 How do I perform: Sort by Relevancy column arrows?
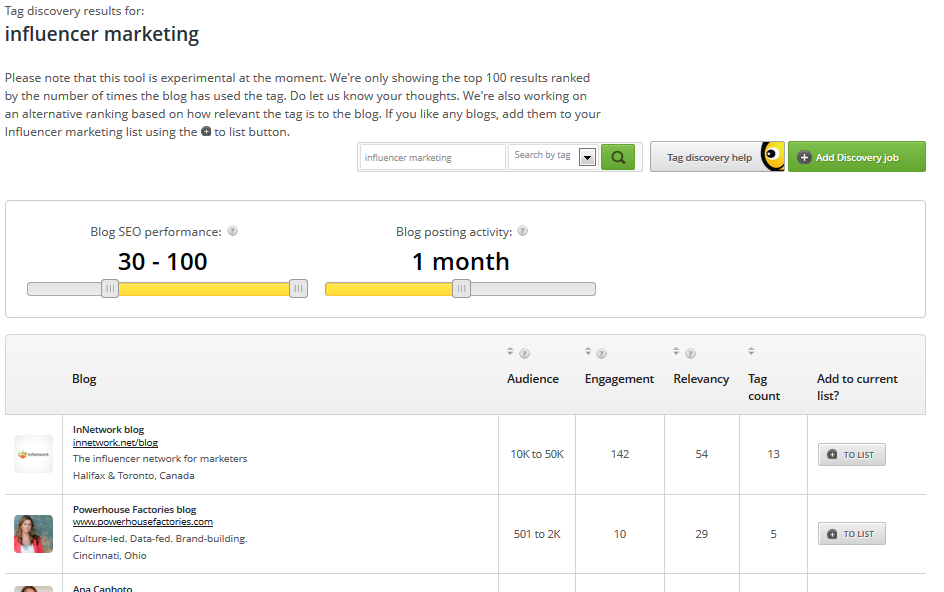(676, 351)
